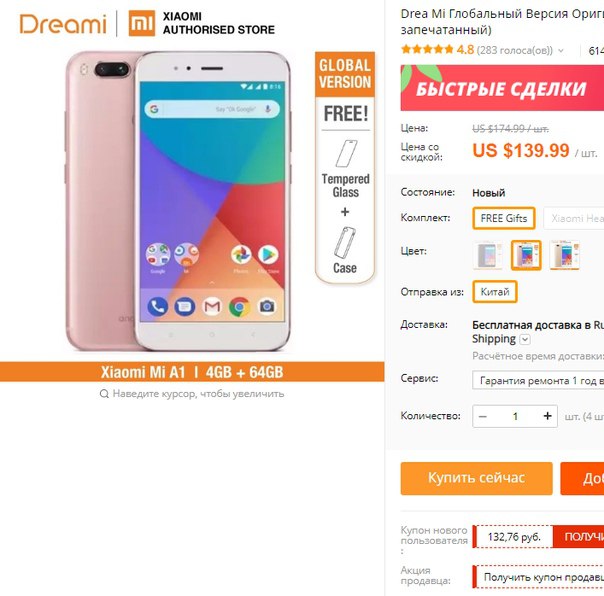Click the star rating icons
604x596 pixels.
[427, 49]
